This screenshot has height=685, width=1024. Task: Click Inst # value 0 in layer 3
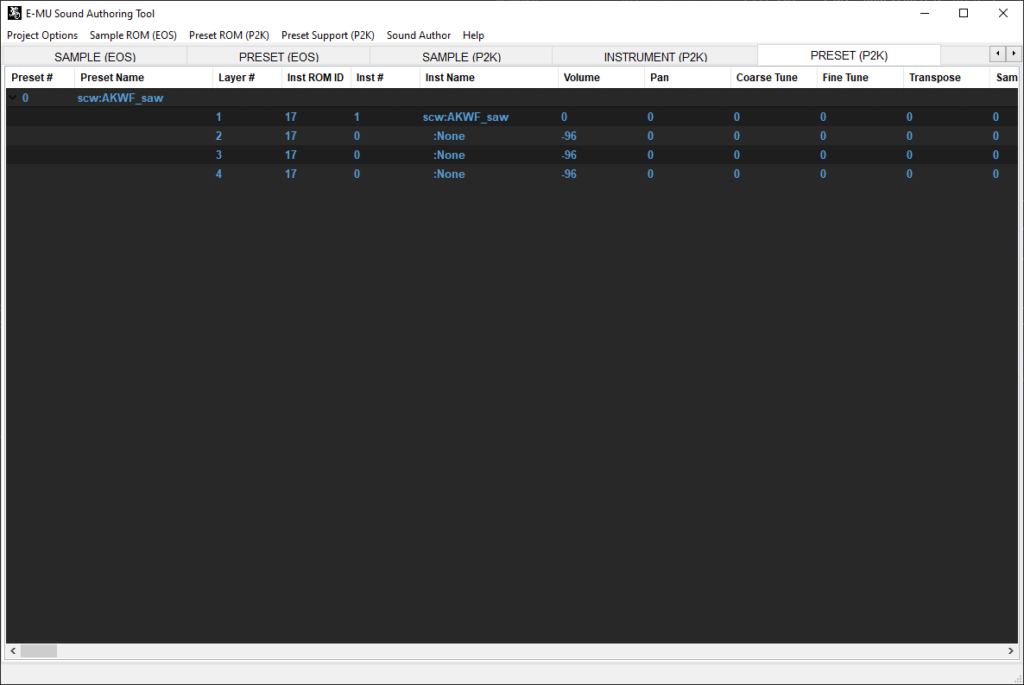(x=357, y=155)
